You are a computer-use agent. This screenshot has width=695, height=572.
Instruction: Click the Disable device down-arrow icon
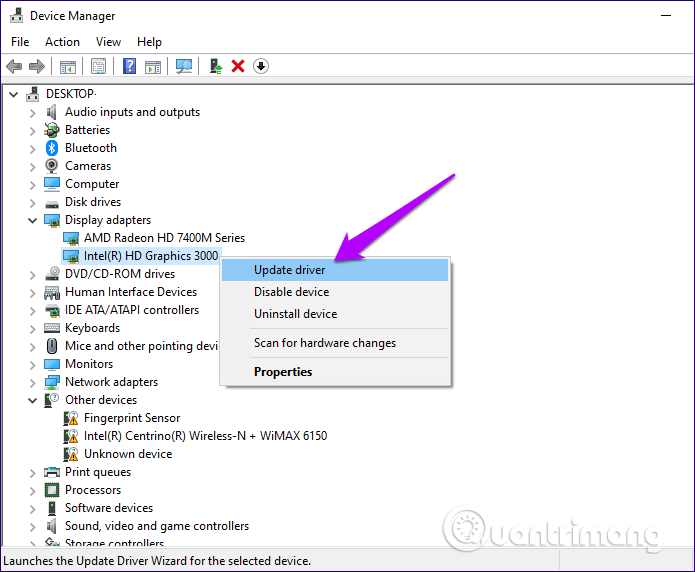point(261,67)
